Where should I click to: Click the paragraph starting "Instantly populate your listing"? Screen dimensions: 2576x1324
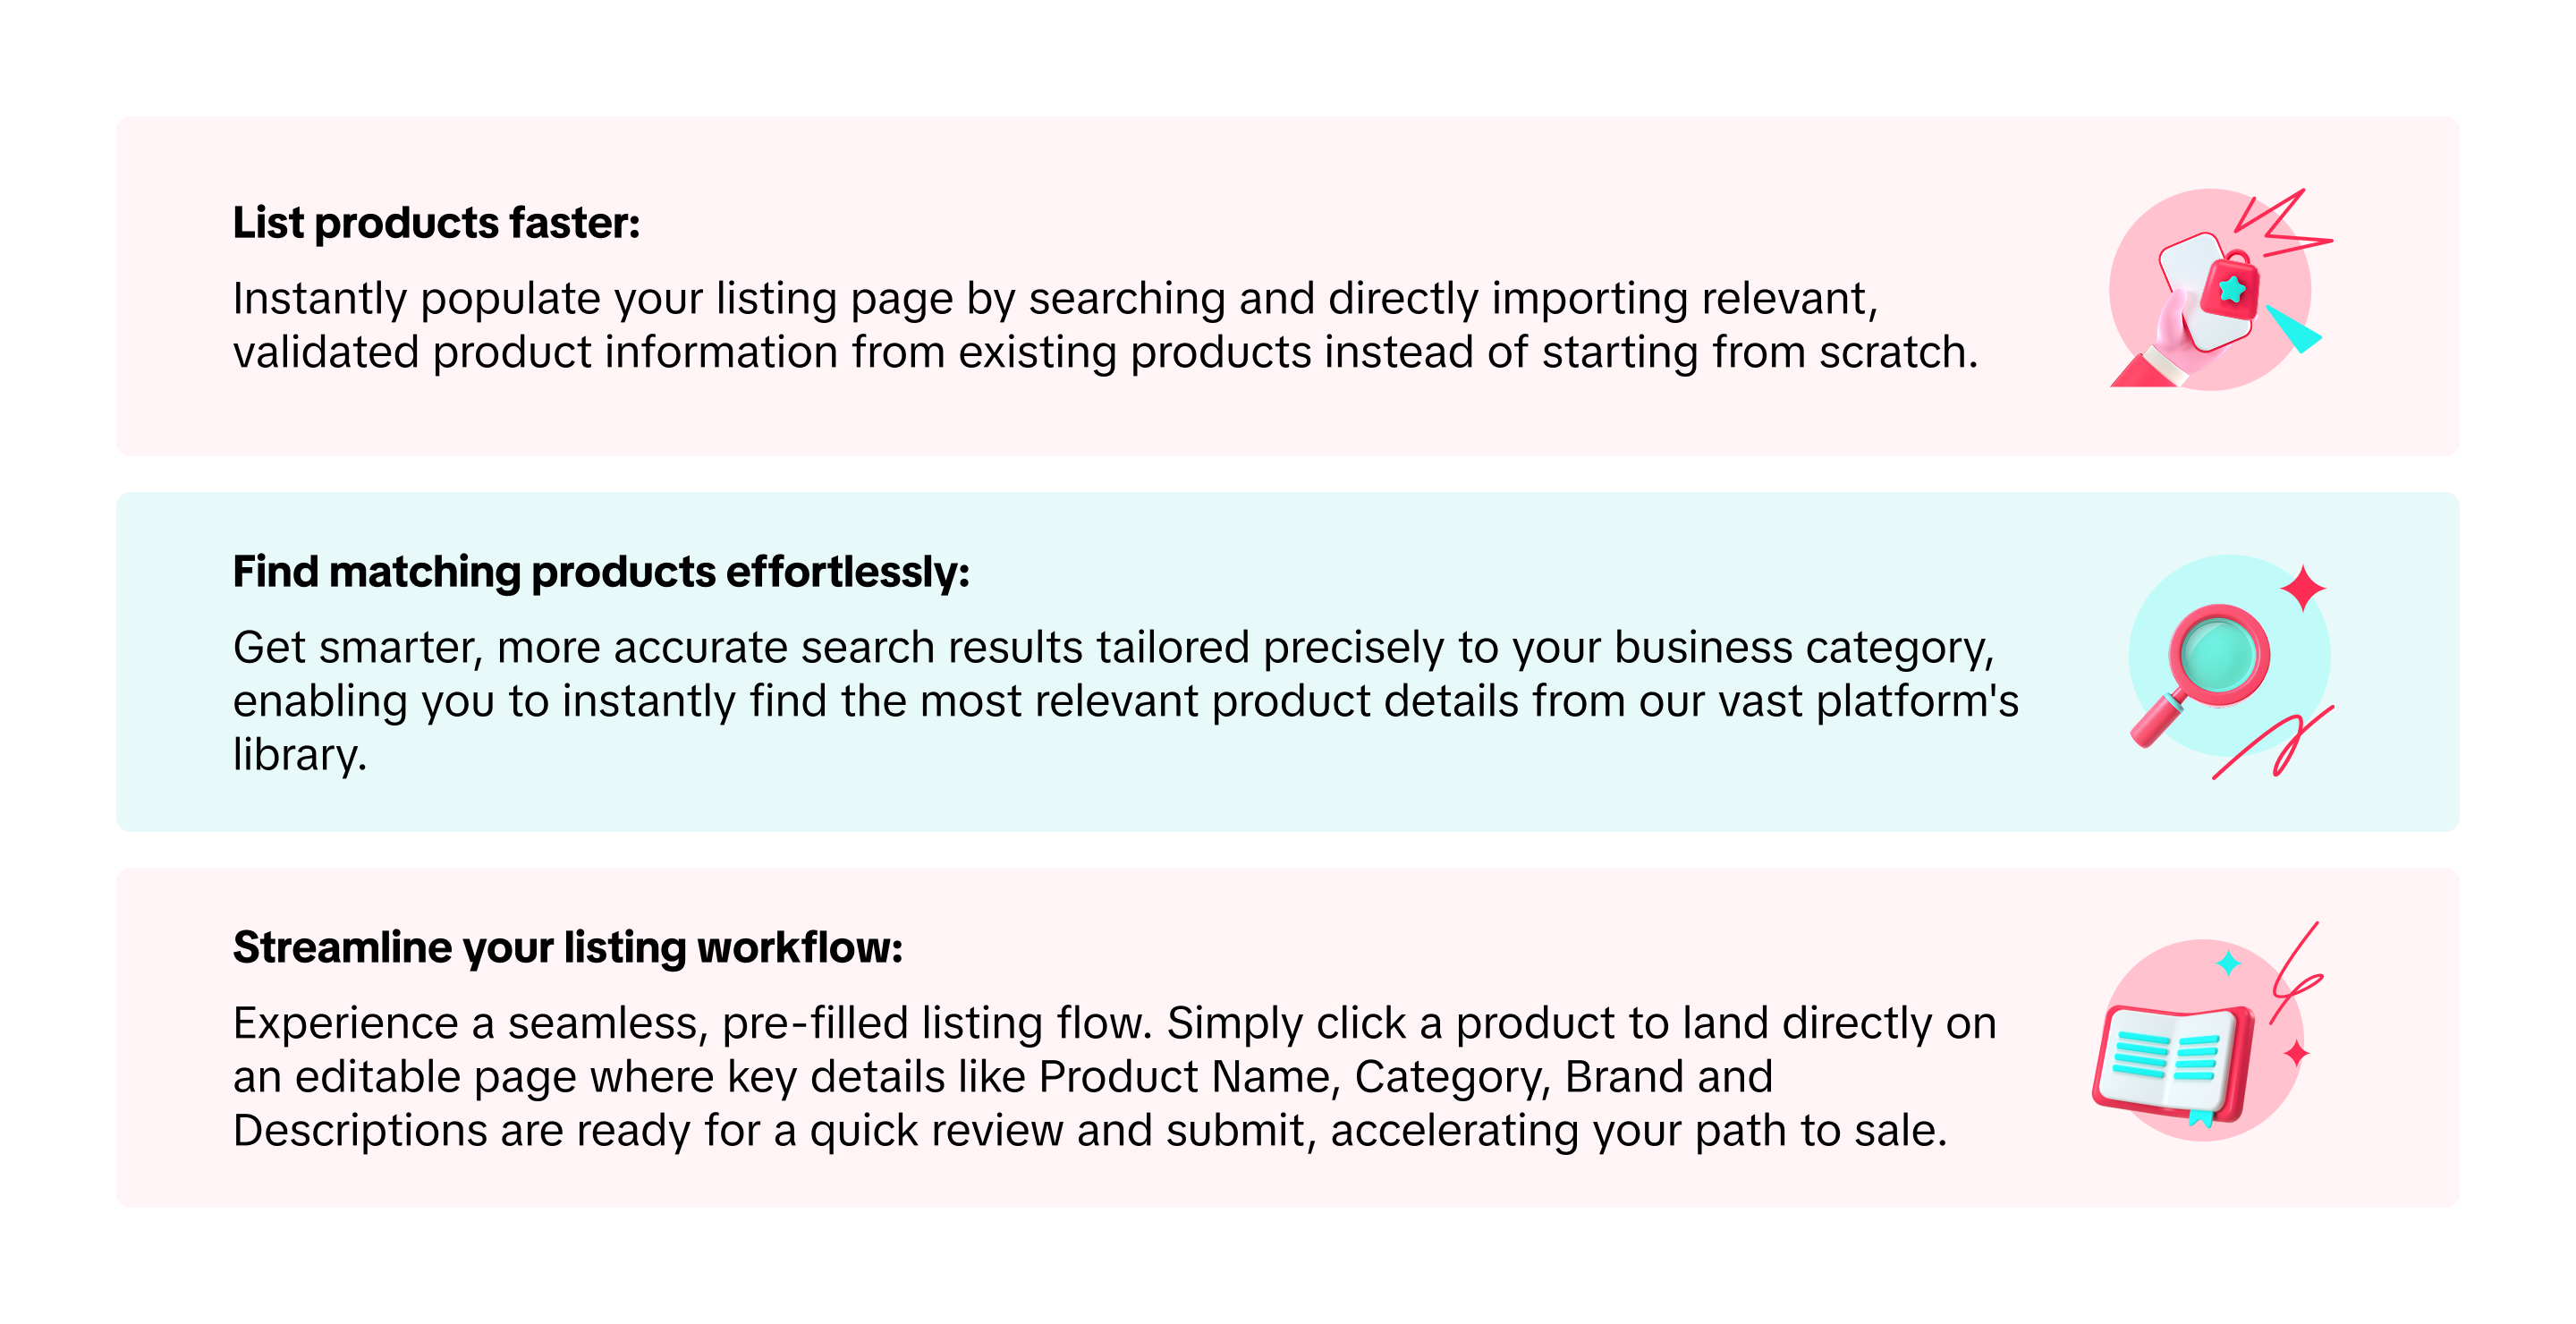(x=1104, y=325)
